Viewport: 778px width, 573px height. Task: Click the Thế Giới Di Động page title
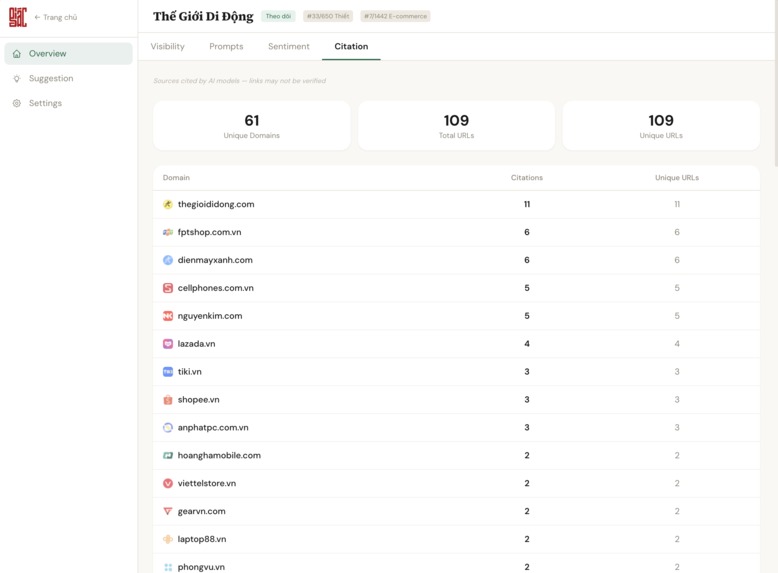(x=203, y=16)
